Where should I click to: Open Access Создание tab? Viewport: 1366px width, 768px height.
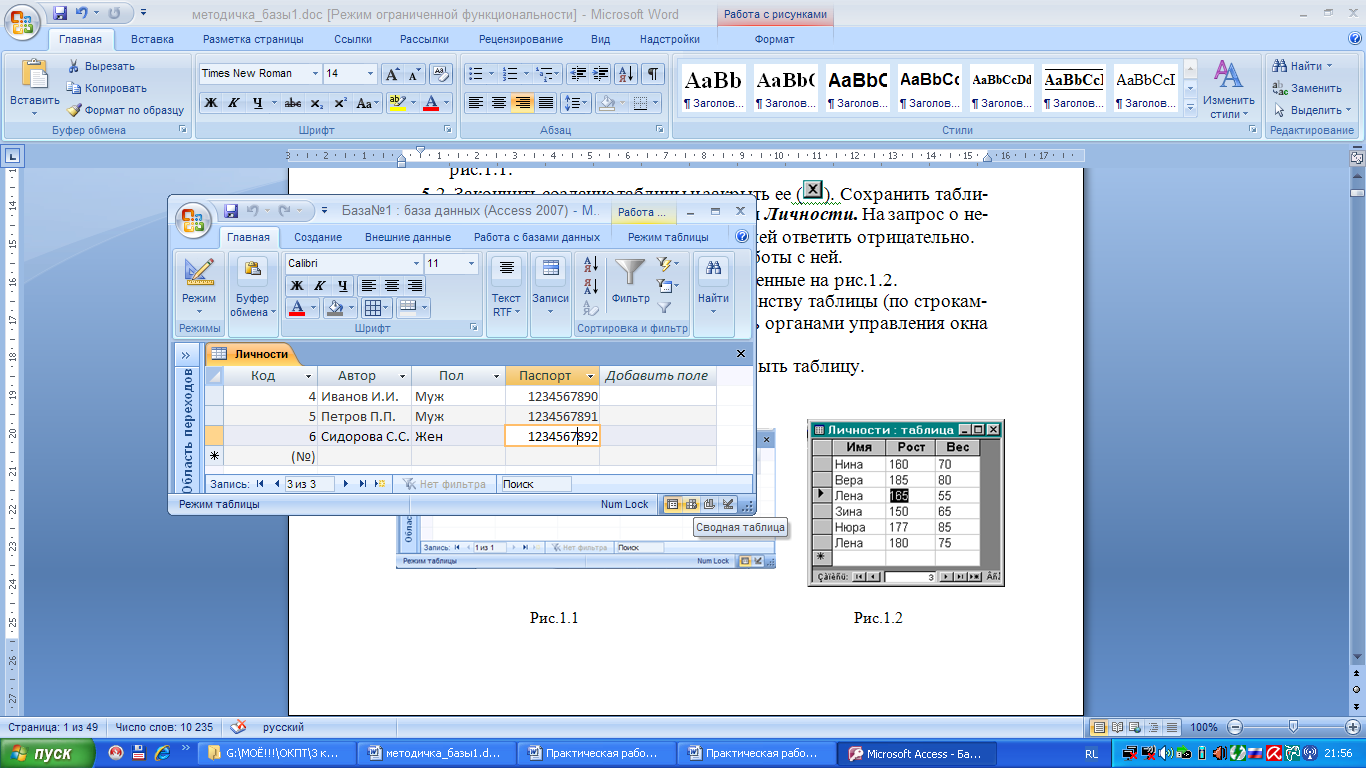[x=318, y=237]
